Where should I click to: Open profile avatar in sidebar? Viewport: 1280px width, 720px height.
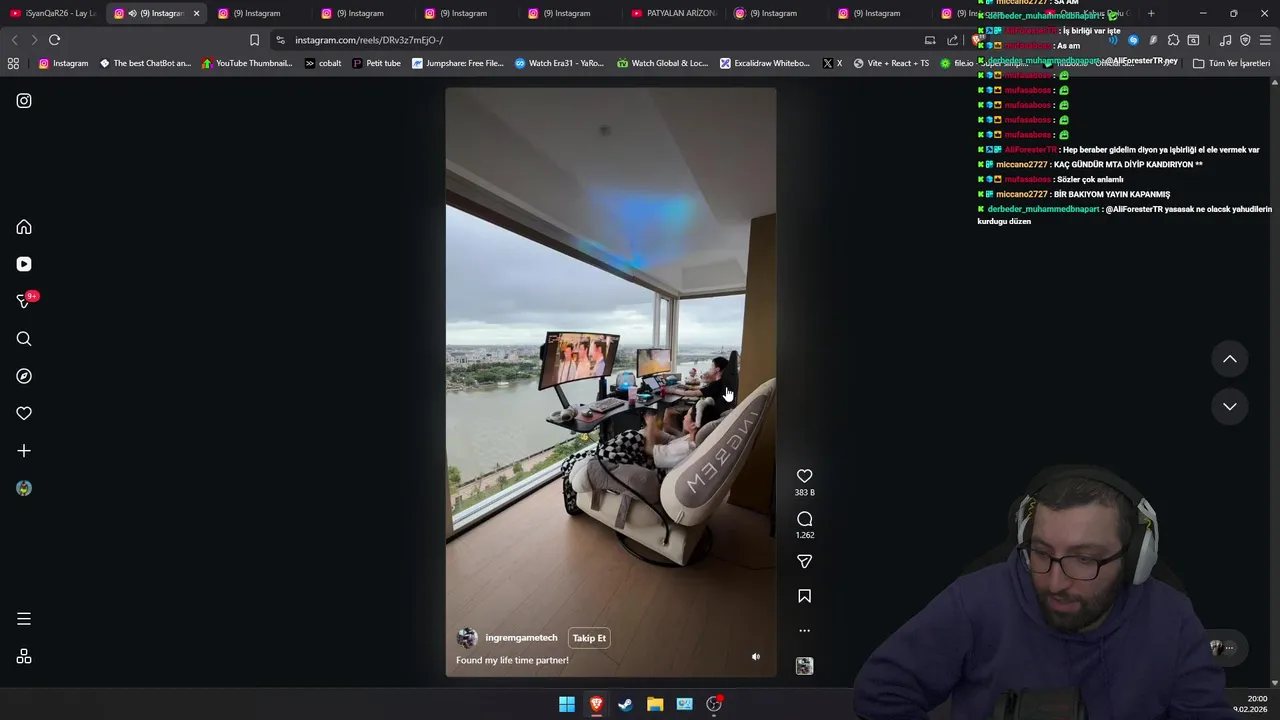(24, 488)
